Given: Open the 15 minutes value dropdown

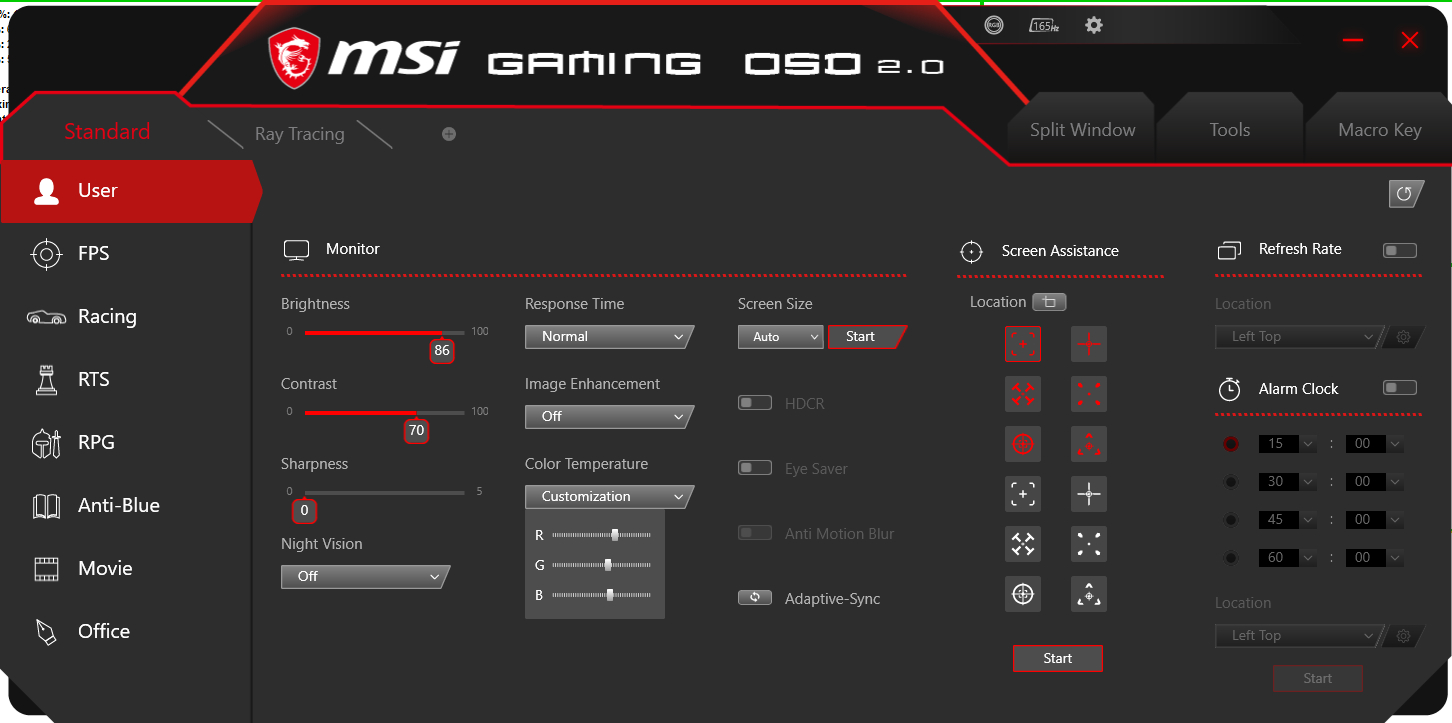Looking at the screenshot, I should tap(1288, 444).
